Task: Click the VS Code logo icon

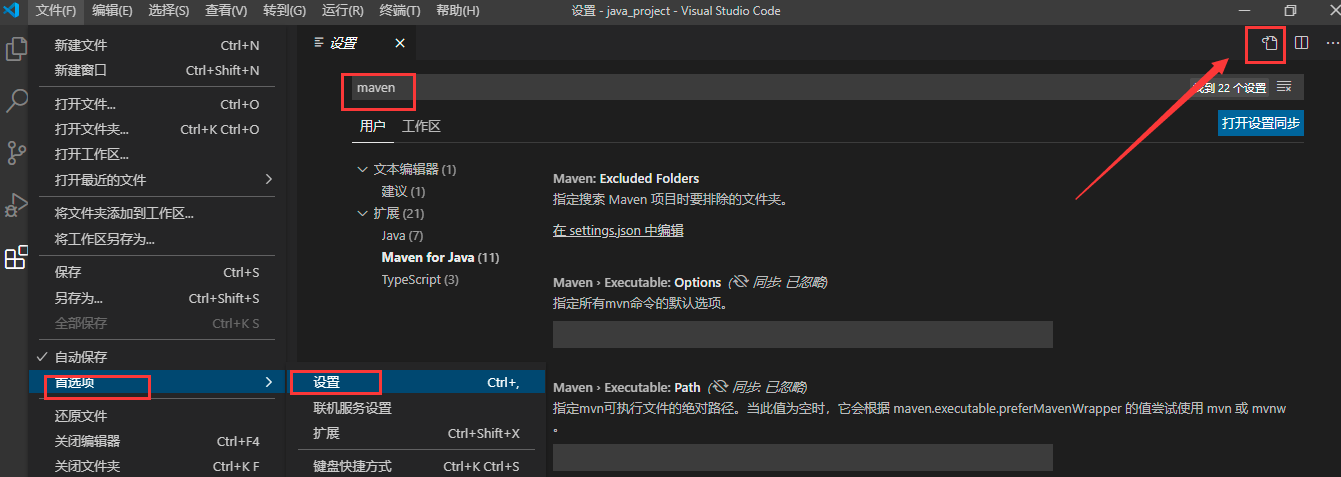Action: pos(12,11)
